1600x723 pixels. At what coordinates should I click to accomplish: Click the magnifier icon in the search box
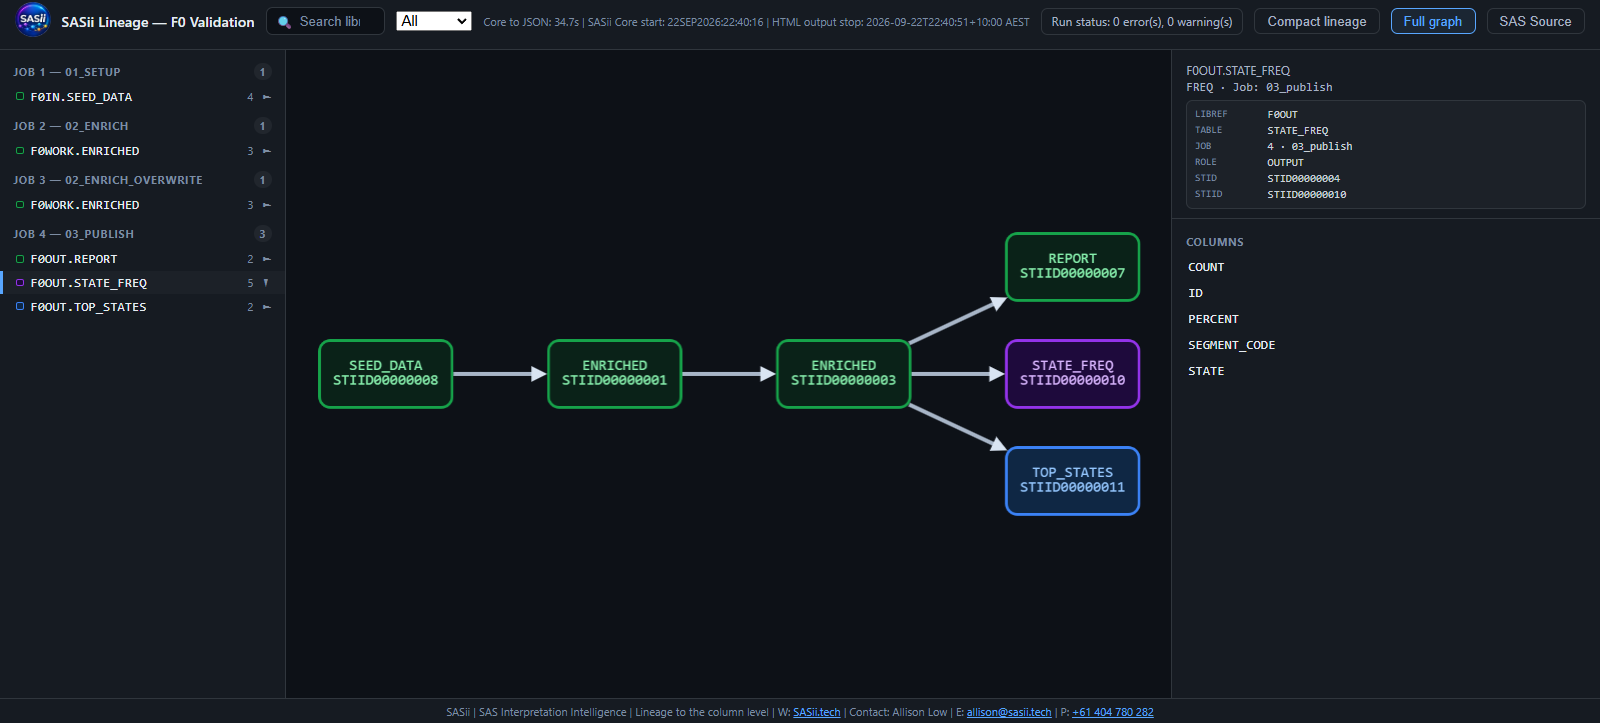click(x=284, y=22)
